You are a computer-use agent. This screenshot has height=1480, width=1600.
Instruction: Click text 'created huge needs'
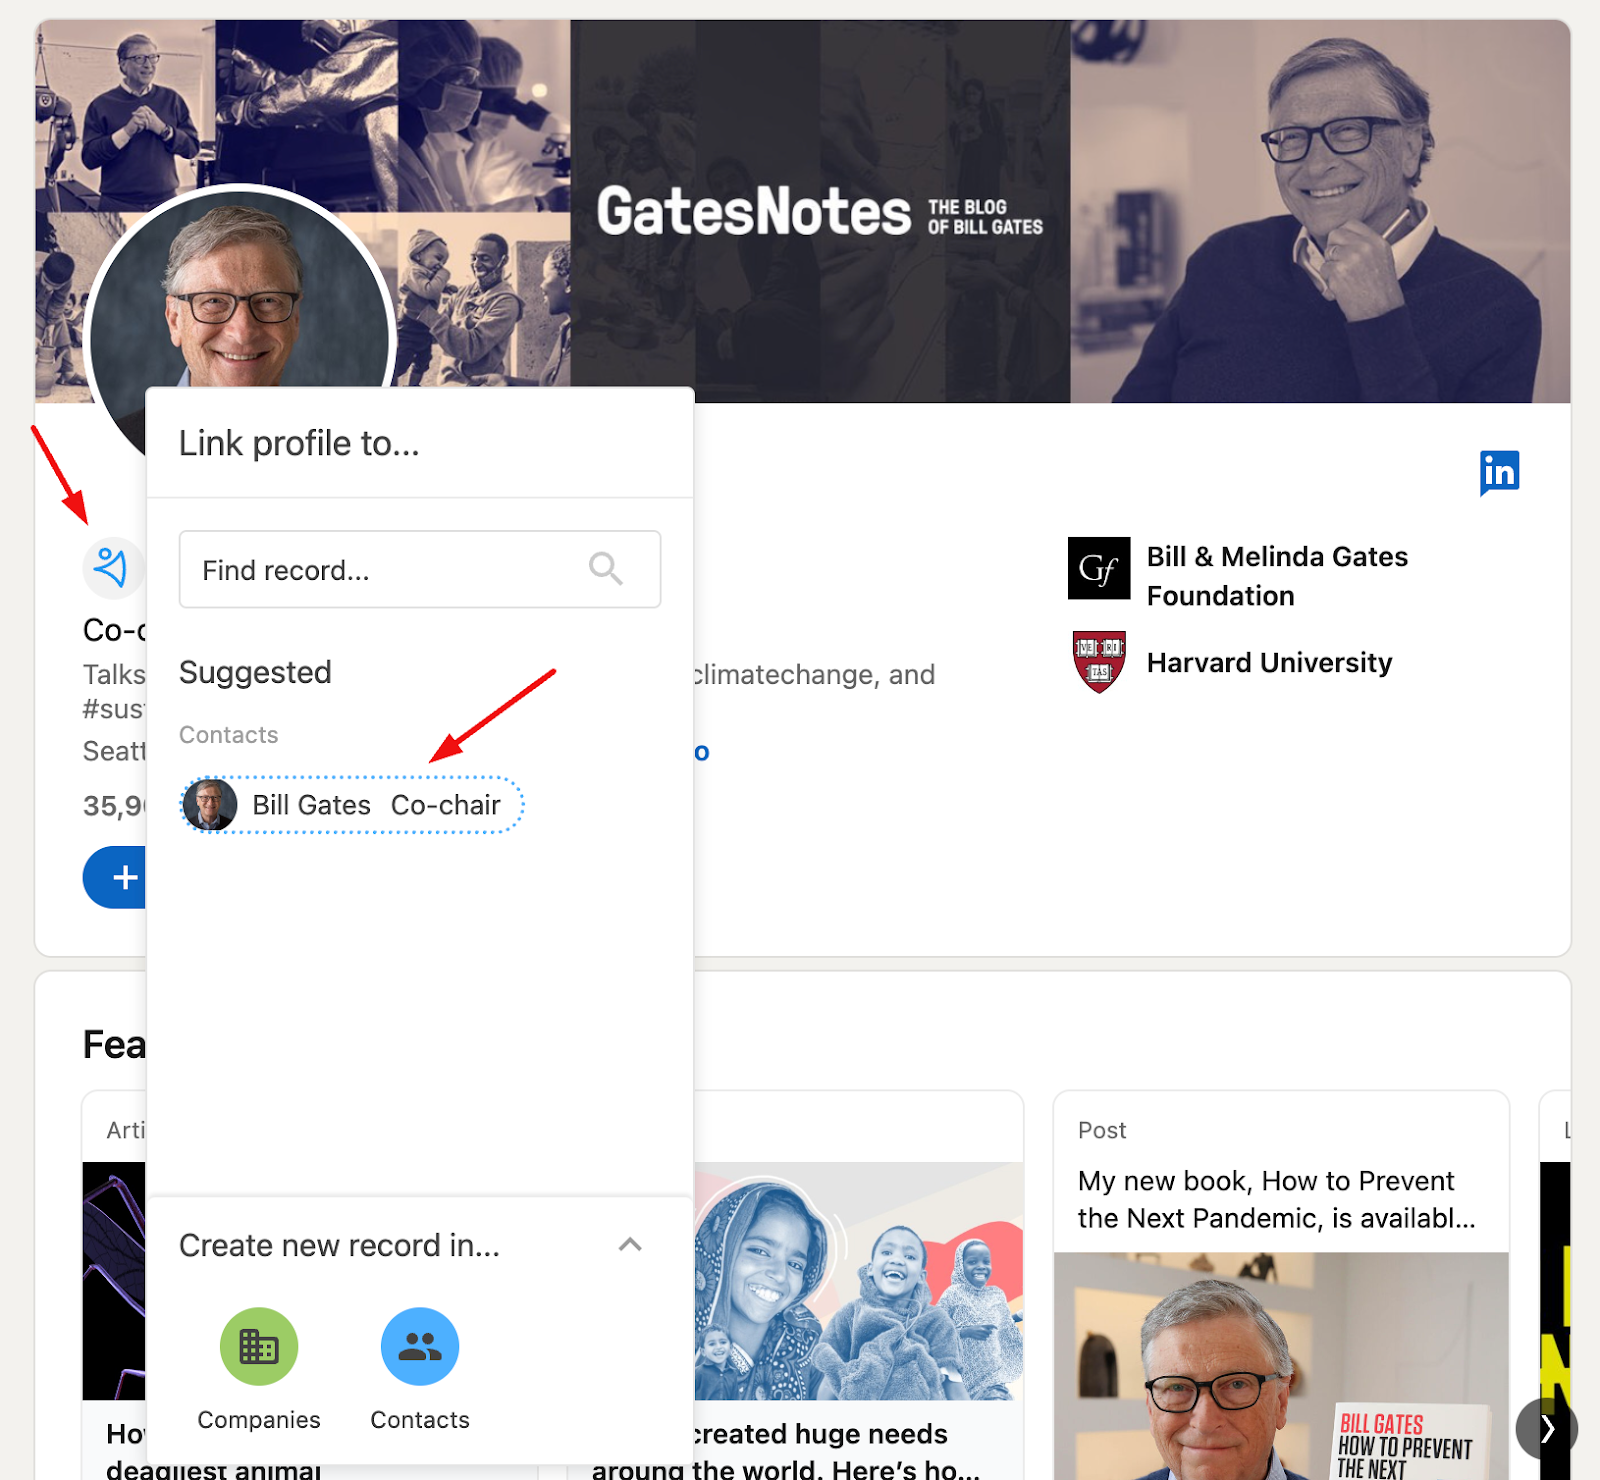pos(819,1434)
